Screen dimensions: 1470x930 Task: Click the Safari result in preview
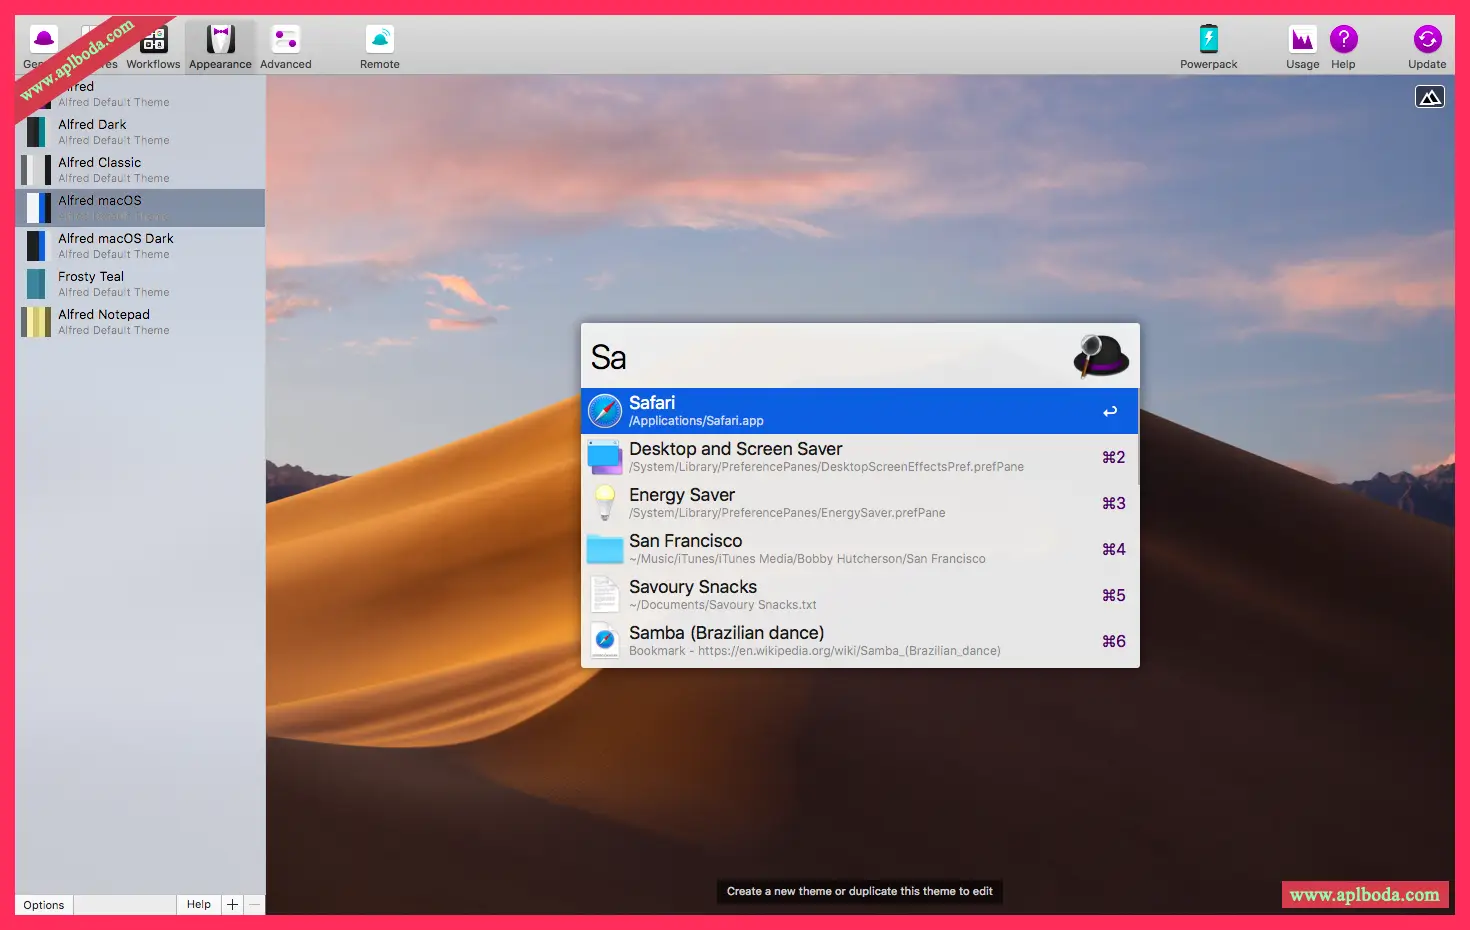860,411
